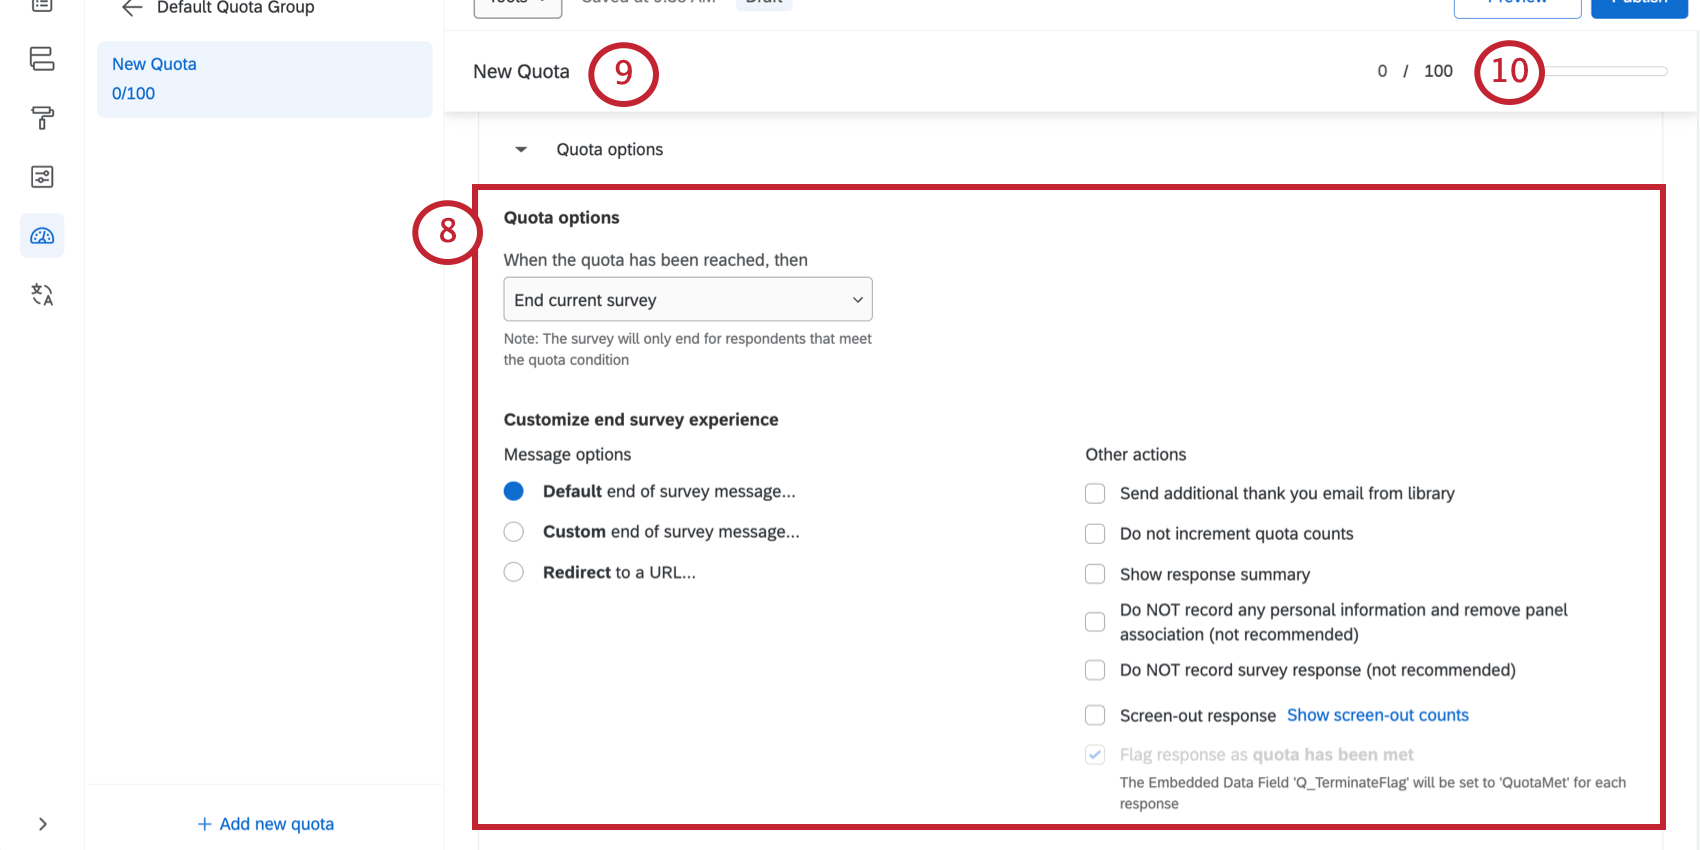
Task: Collapse the Quota options section
Action: [521, 150]
